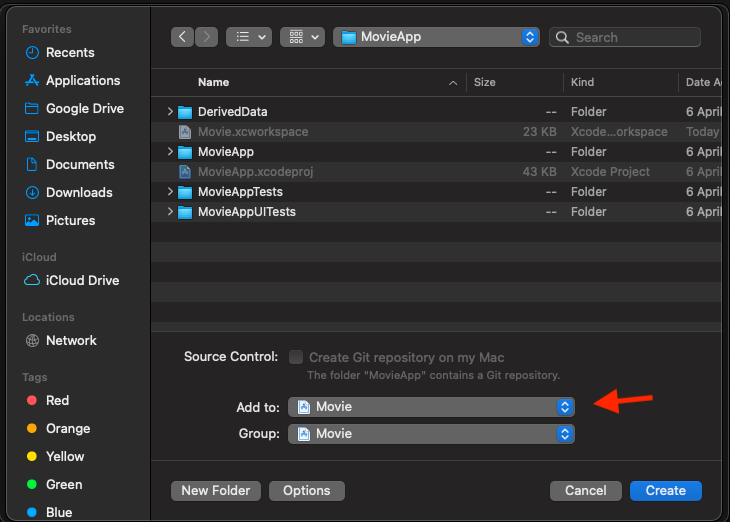Screen dimensions: 730x522
Task: Sort files by the Name column header
Action: pos(213,82)
